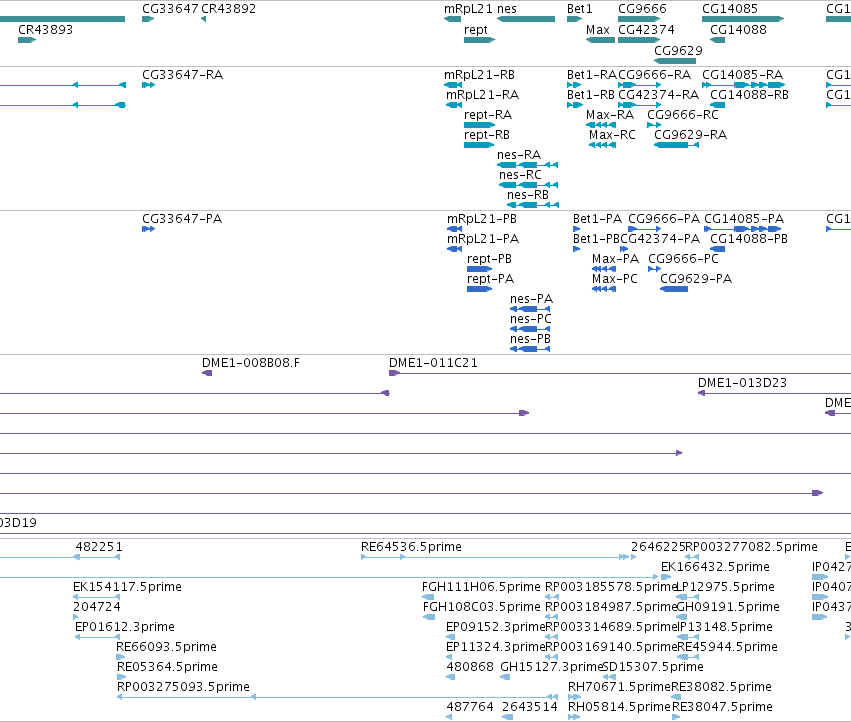The width and height of the screenshot is (851, 722).
Task: Click the Bet1 gene label
Action: (x=580, y=9)
